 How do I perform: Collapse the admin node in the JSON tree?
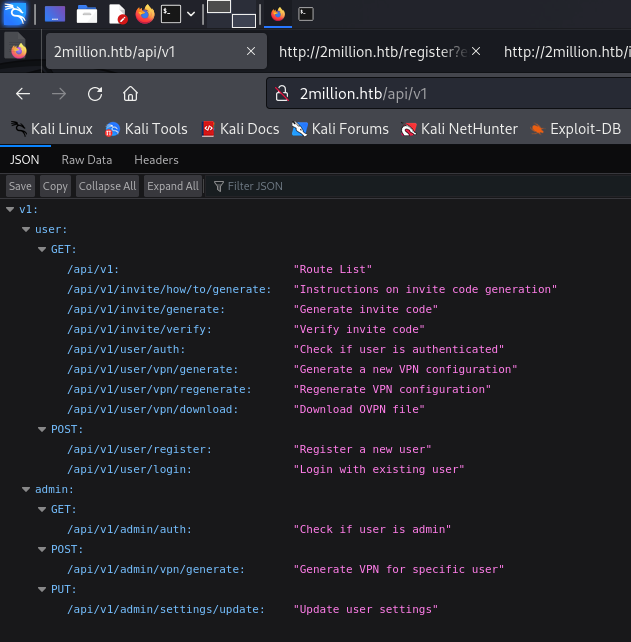[26, 490]
